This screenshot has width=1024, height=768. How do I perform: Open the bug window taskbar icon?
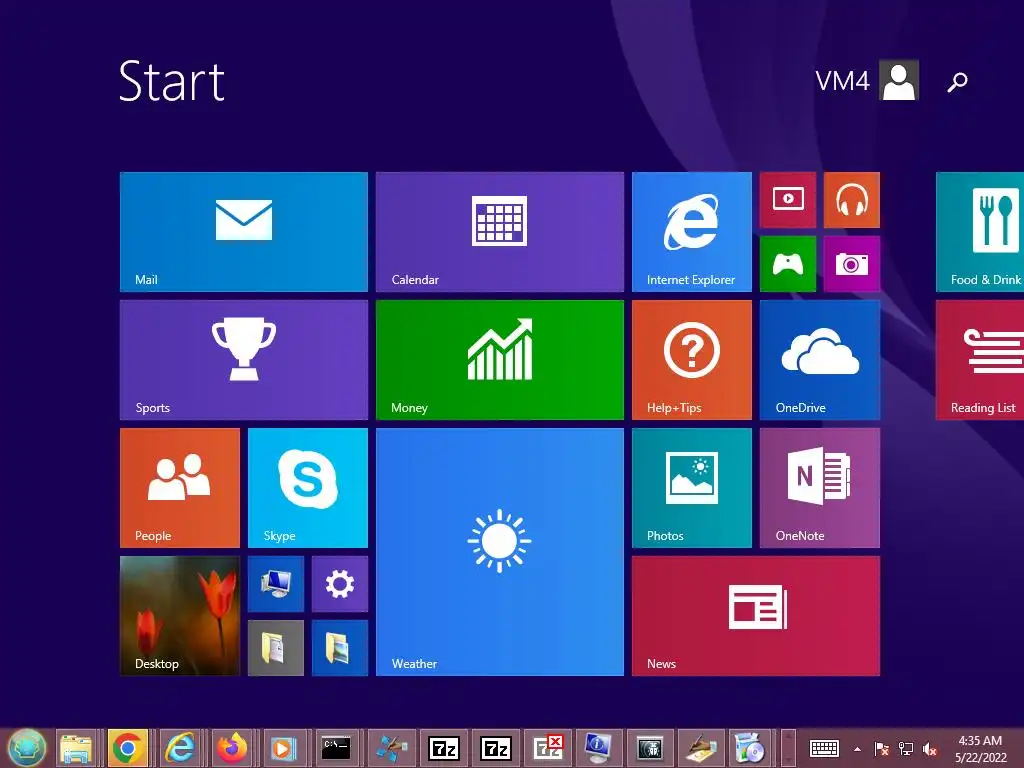(650, 748)
